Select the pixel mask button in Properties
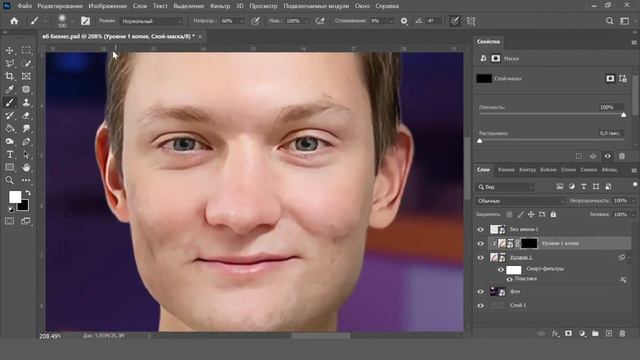This screenshot has height=360, width=640. click(610, 78)
